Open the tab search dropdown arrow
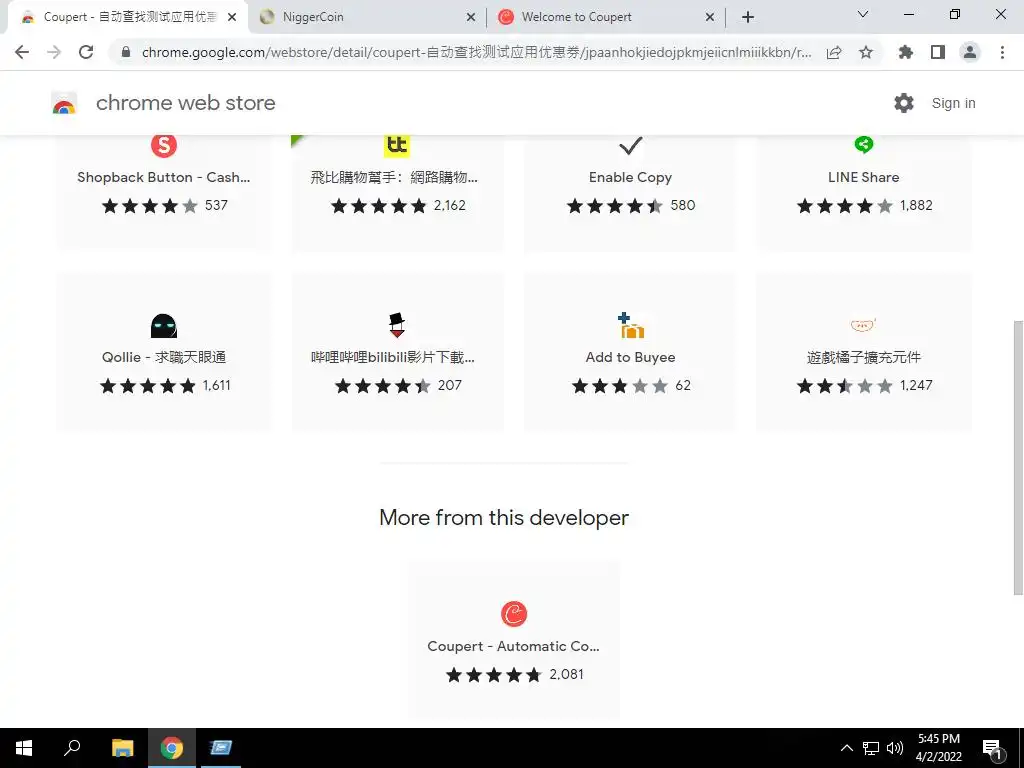The height and width of the screenshot is (768, 1024). pos(863,14)
